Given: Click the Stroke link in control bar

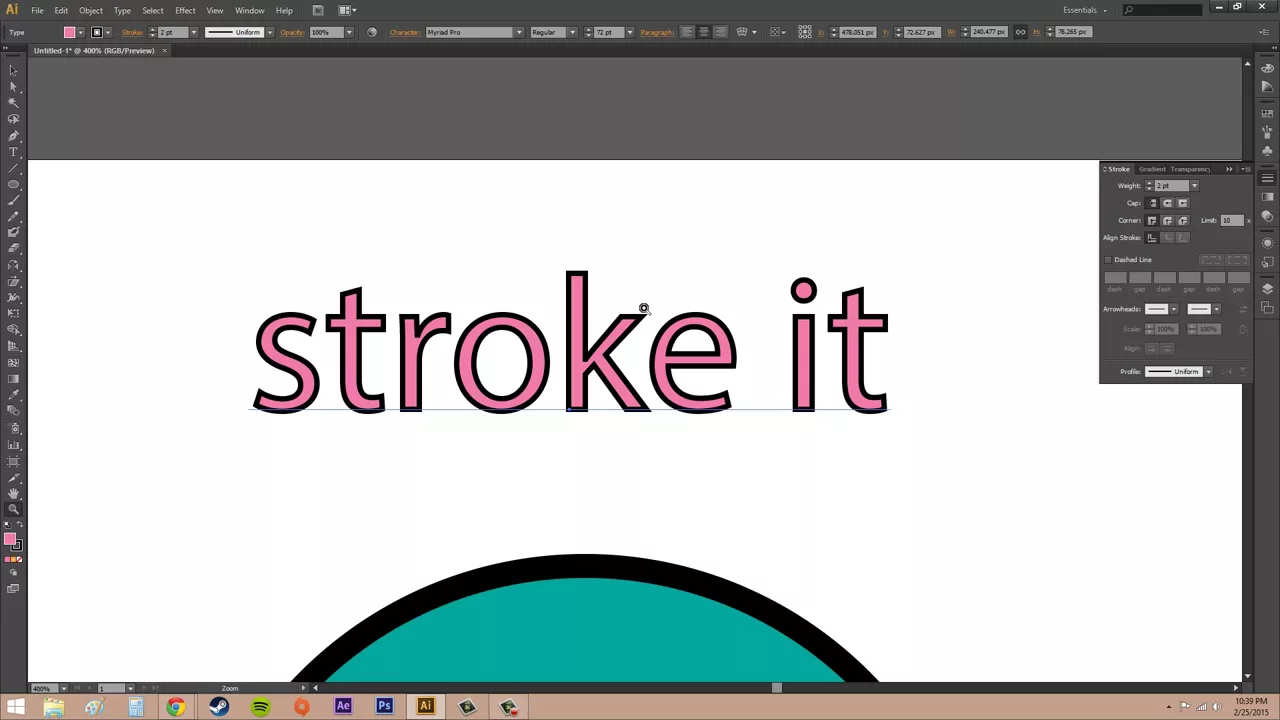Looking at the screenshot, I should tap(133, 32).
